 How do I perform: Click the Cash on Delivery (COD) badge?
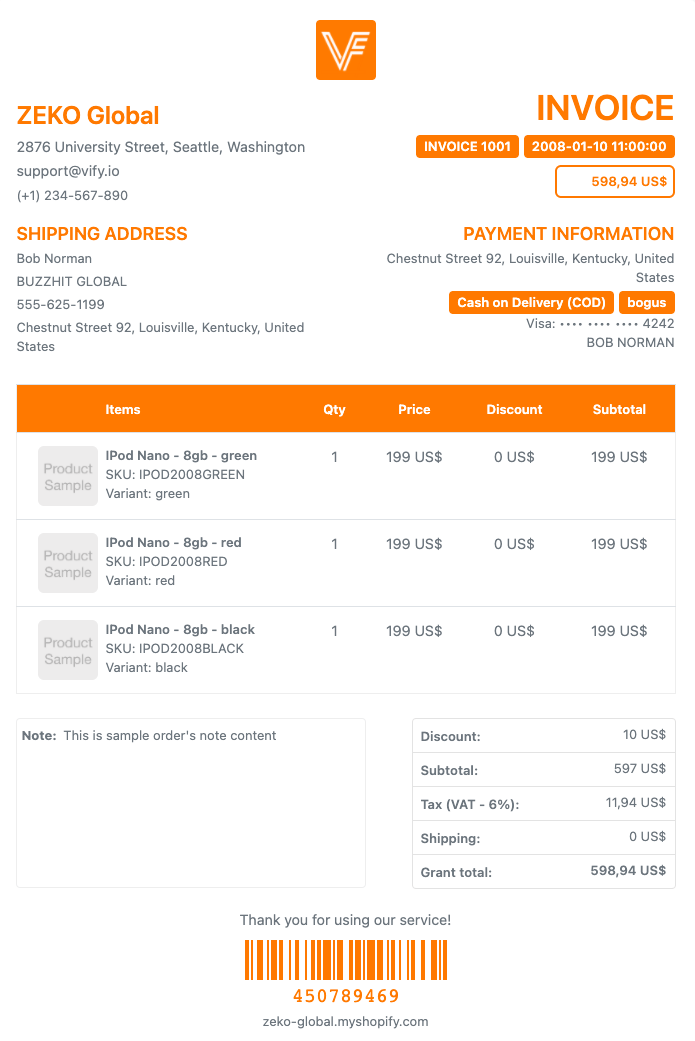(532, 303)
